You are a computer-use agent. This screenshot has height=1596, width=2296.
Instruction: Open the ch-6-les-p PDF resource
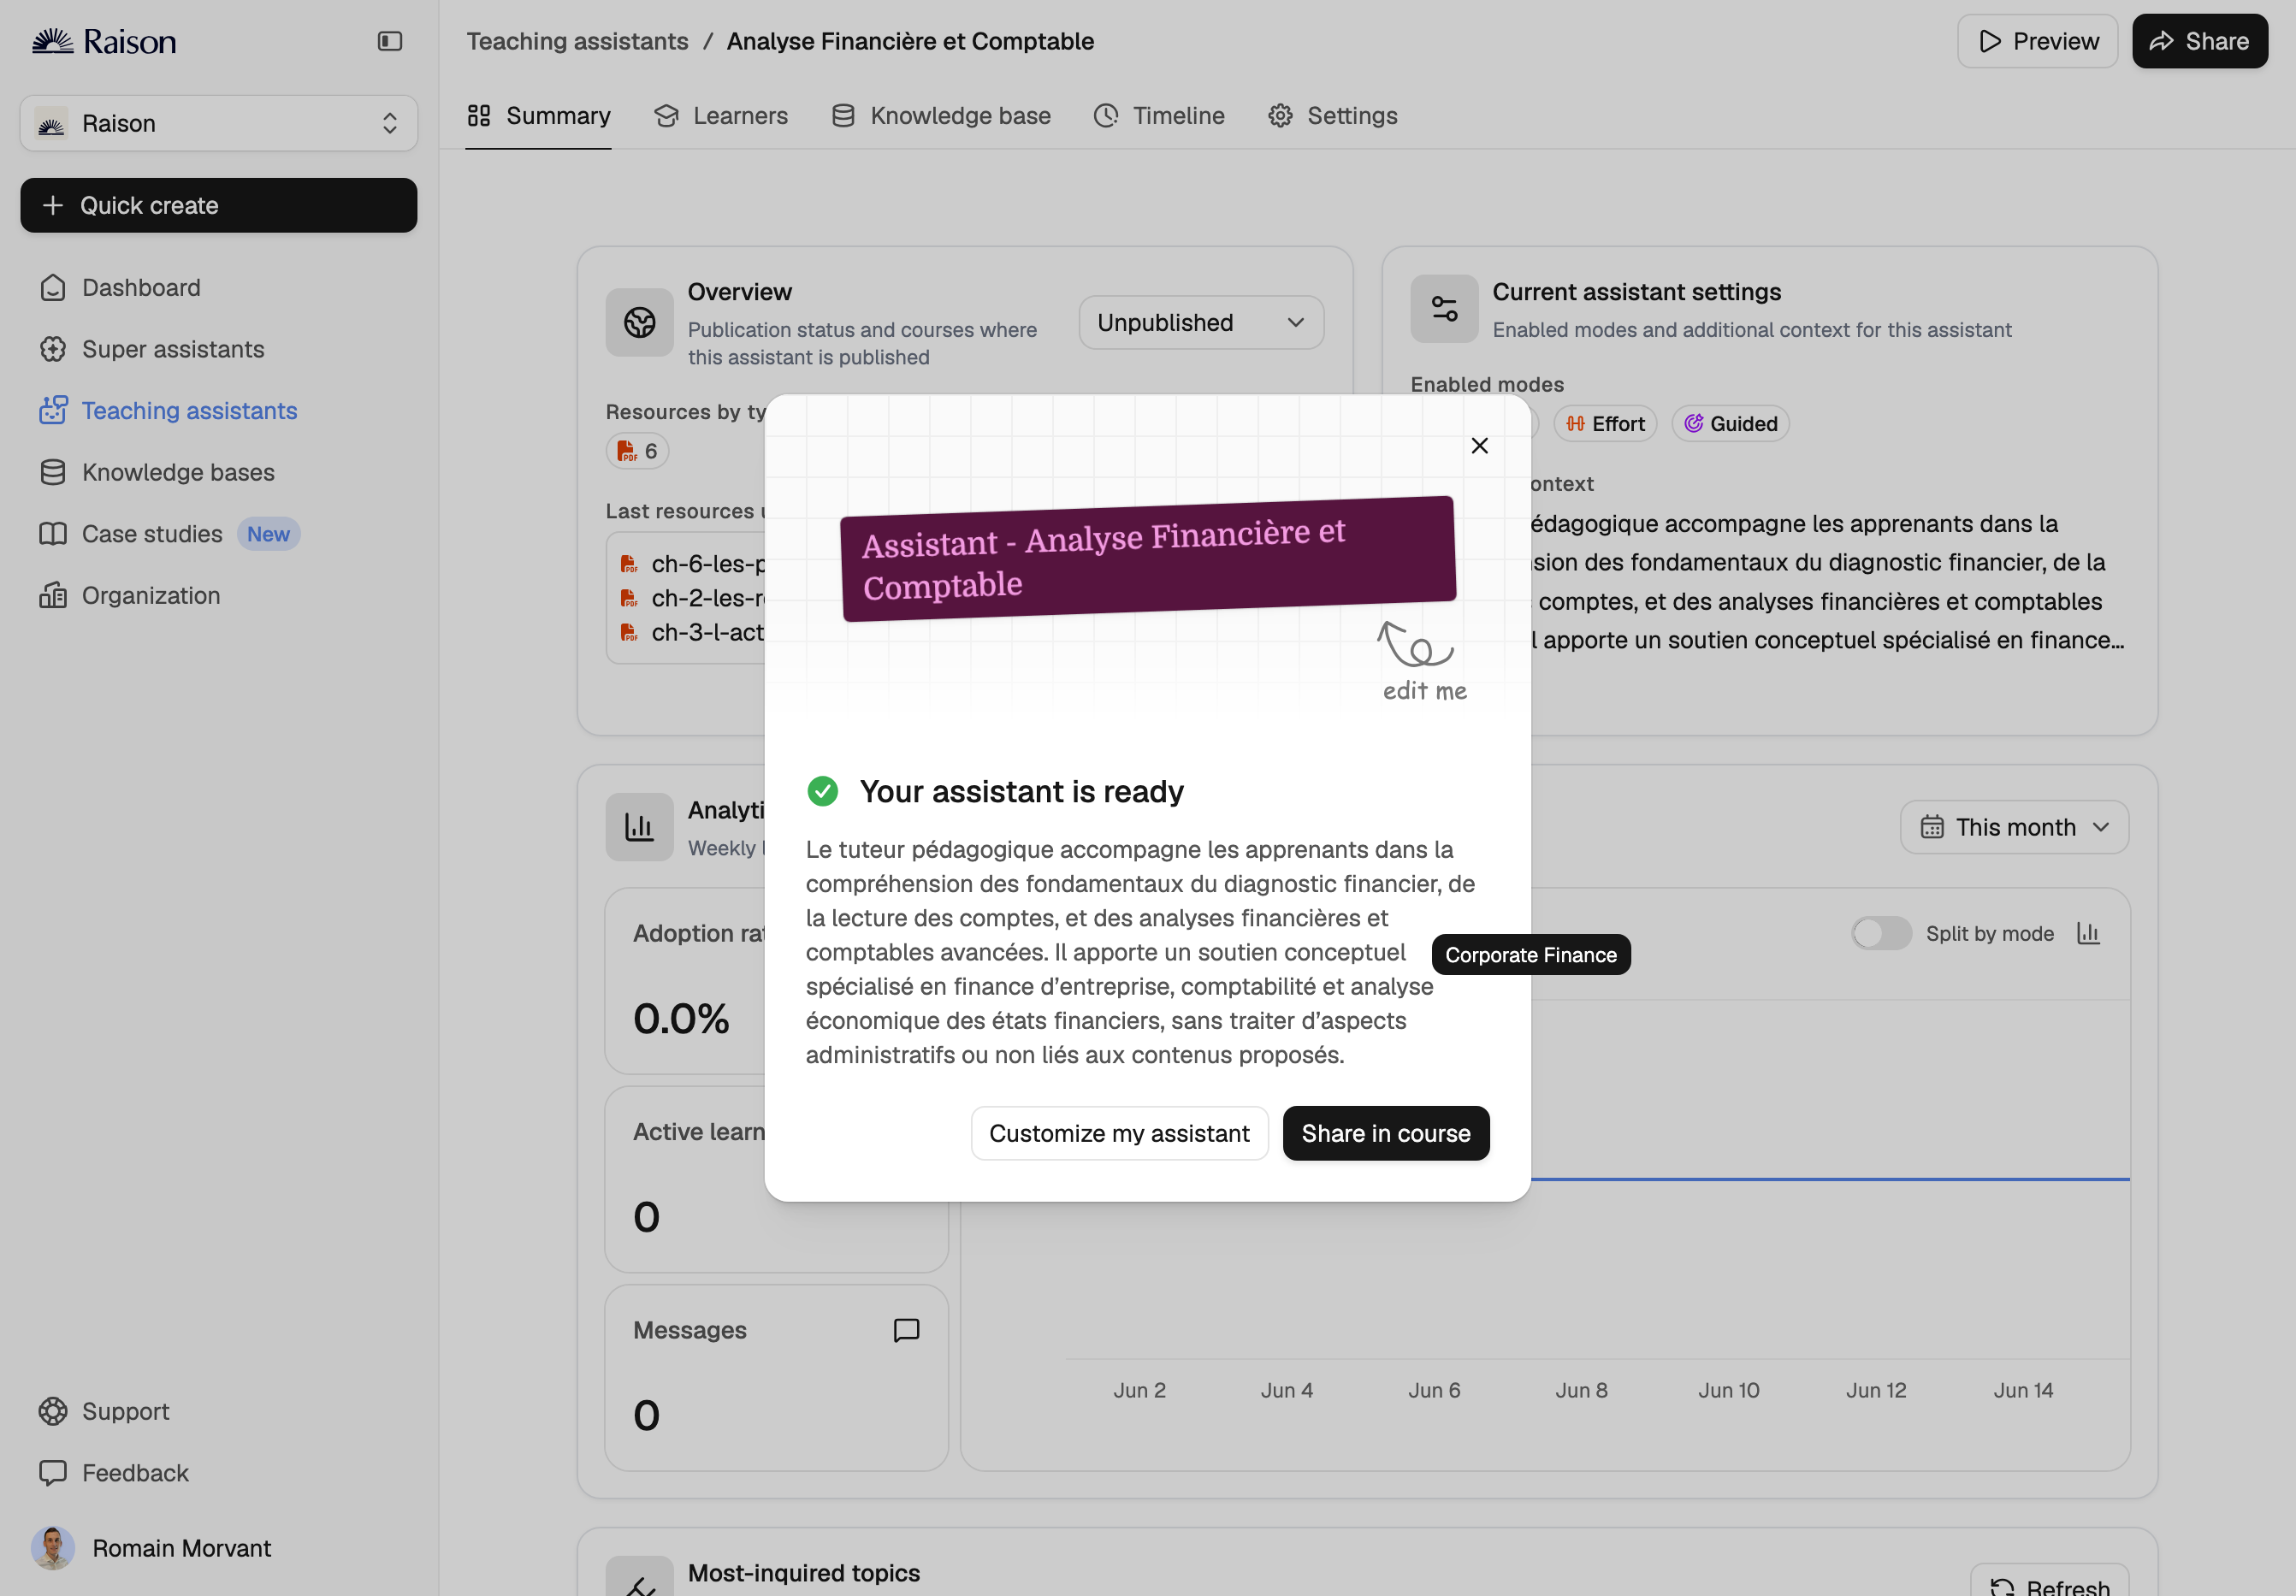[x=693, y=564]
